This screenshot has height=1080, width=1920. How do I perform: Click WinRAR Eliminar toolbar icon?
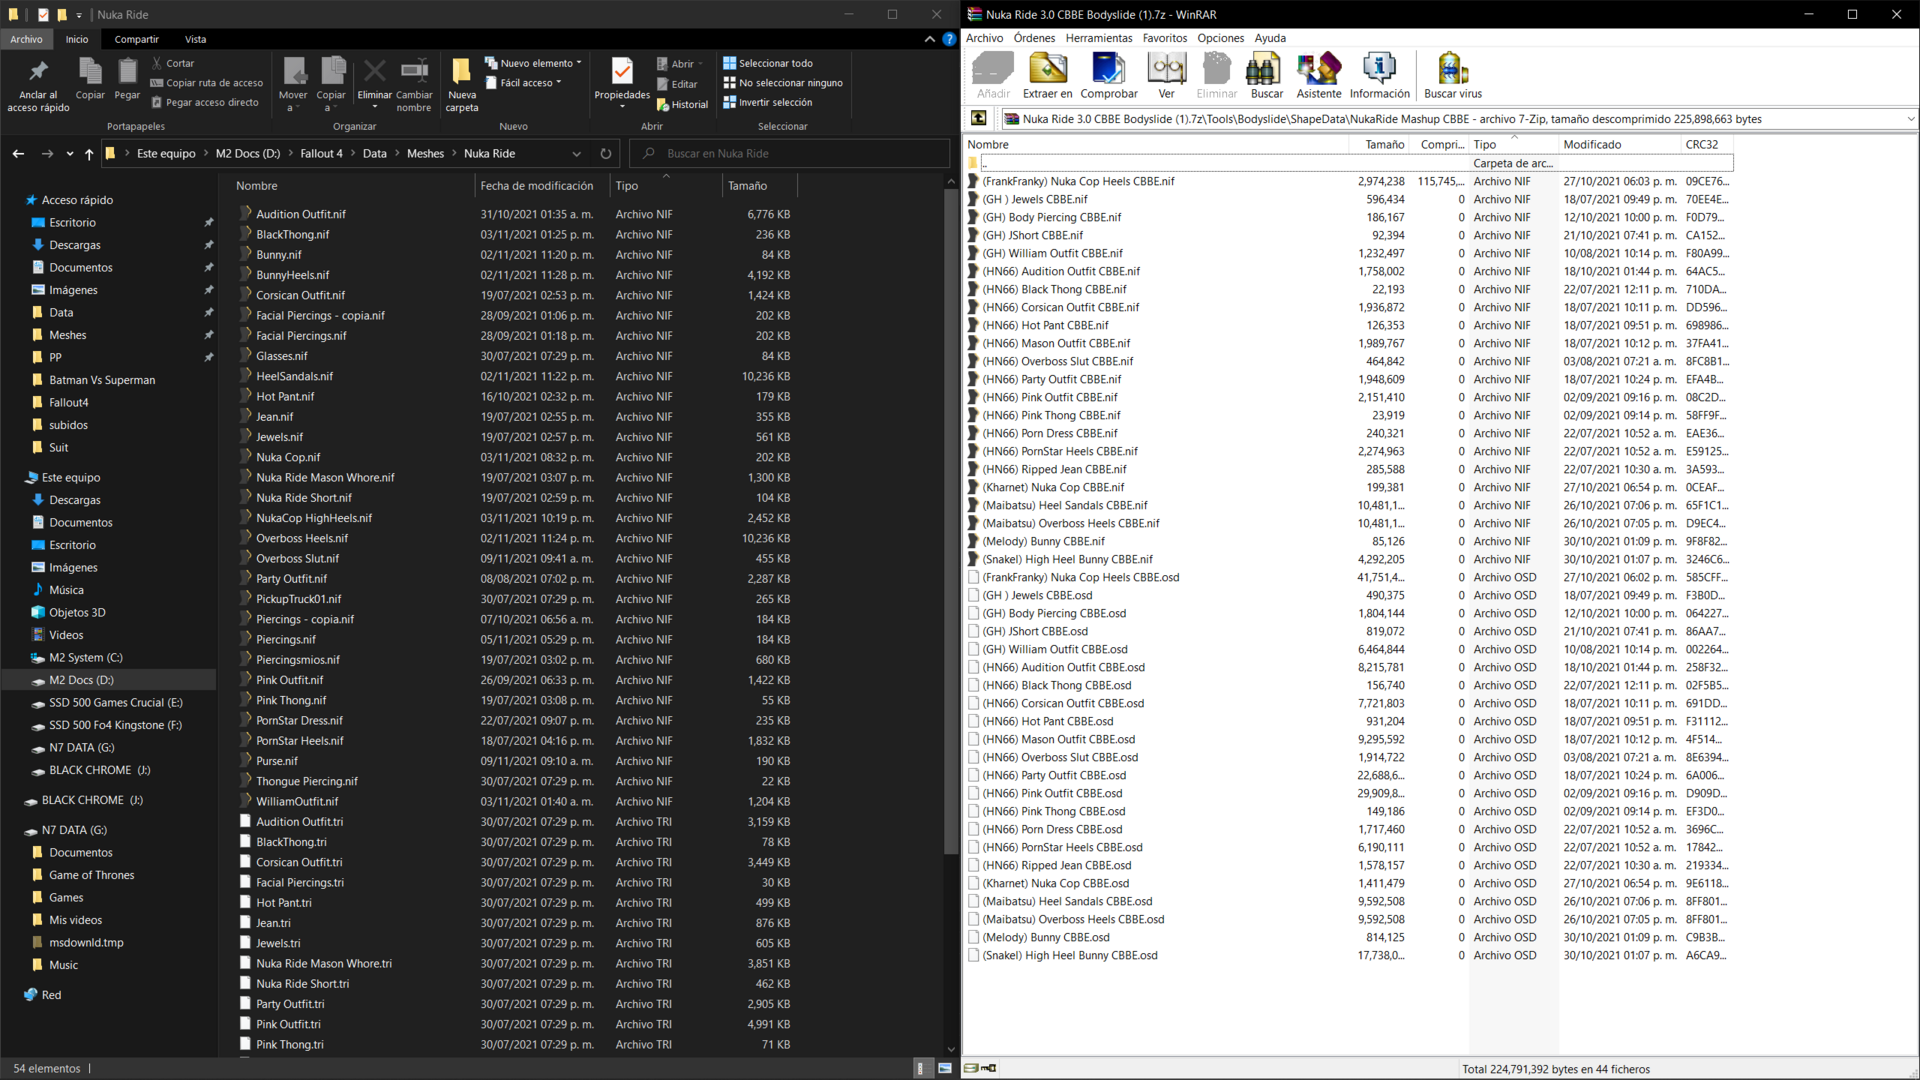coord(1216,69)
